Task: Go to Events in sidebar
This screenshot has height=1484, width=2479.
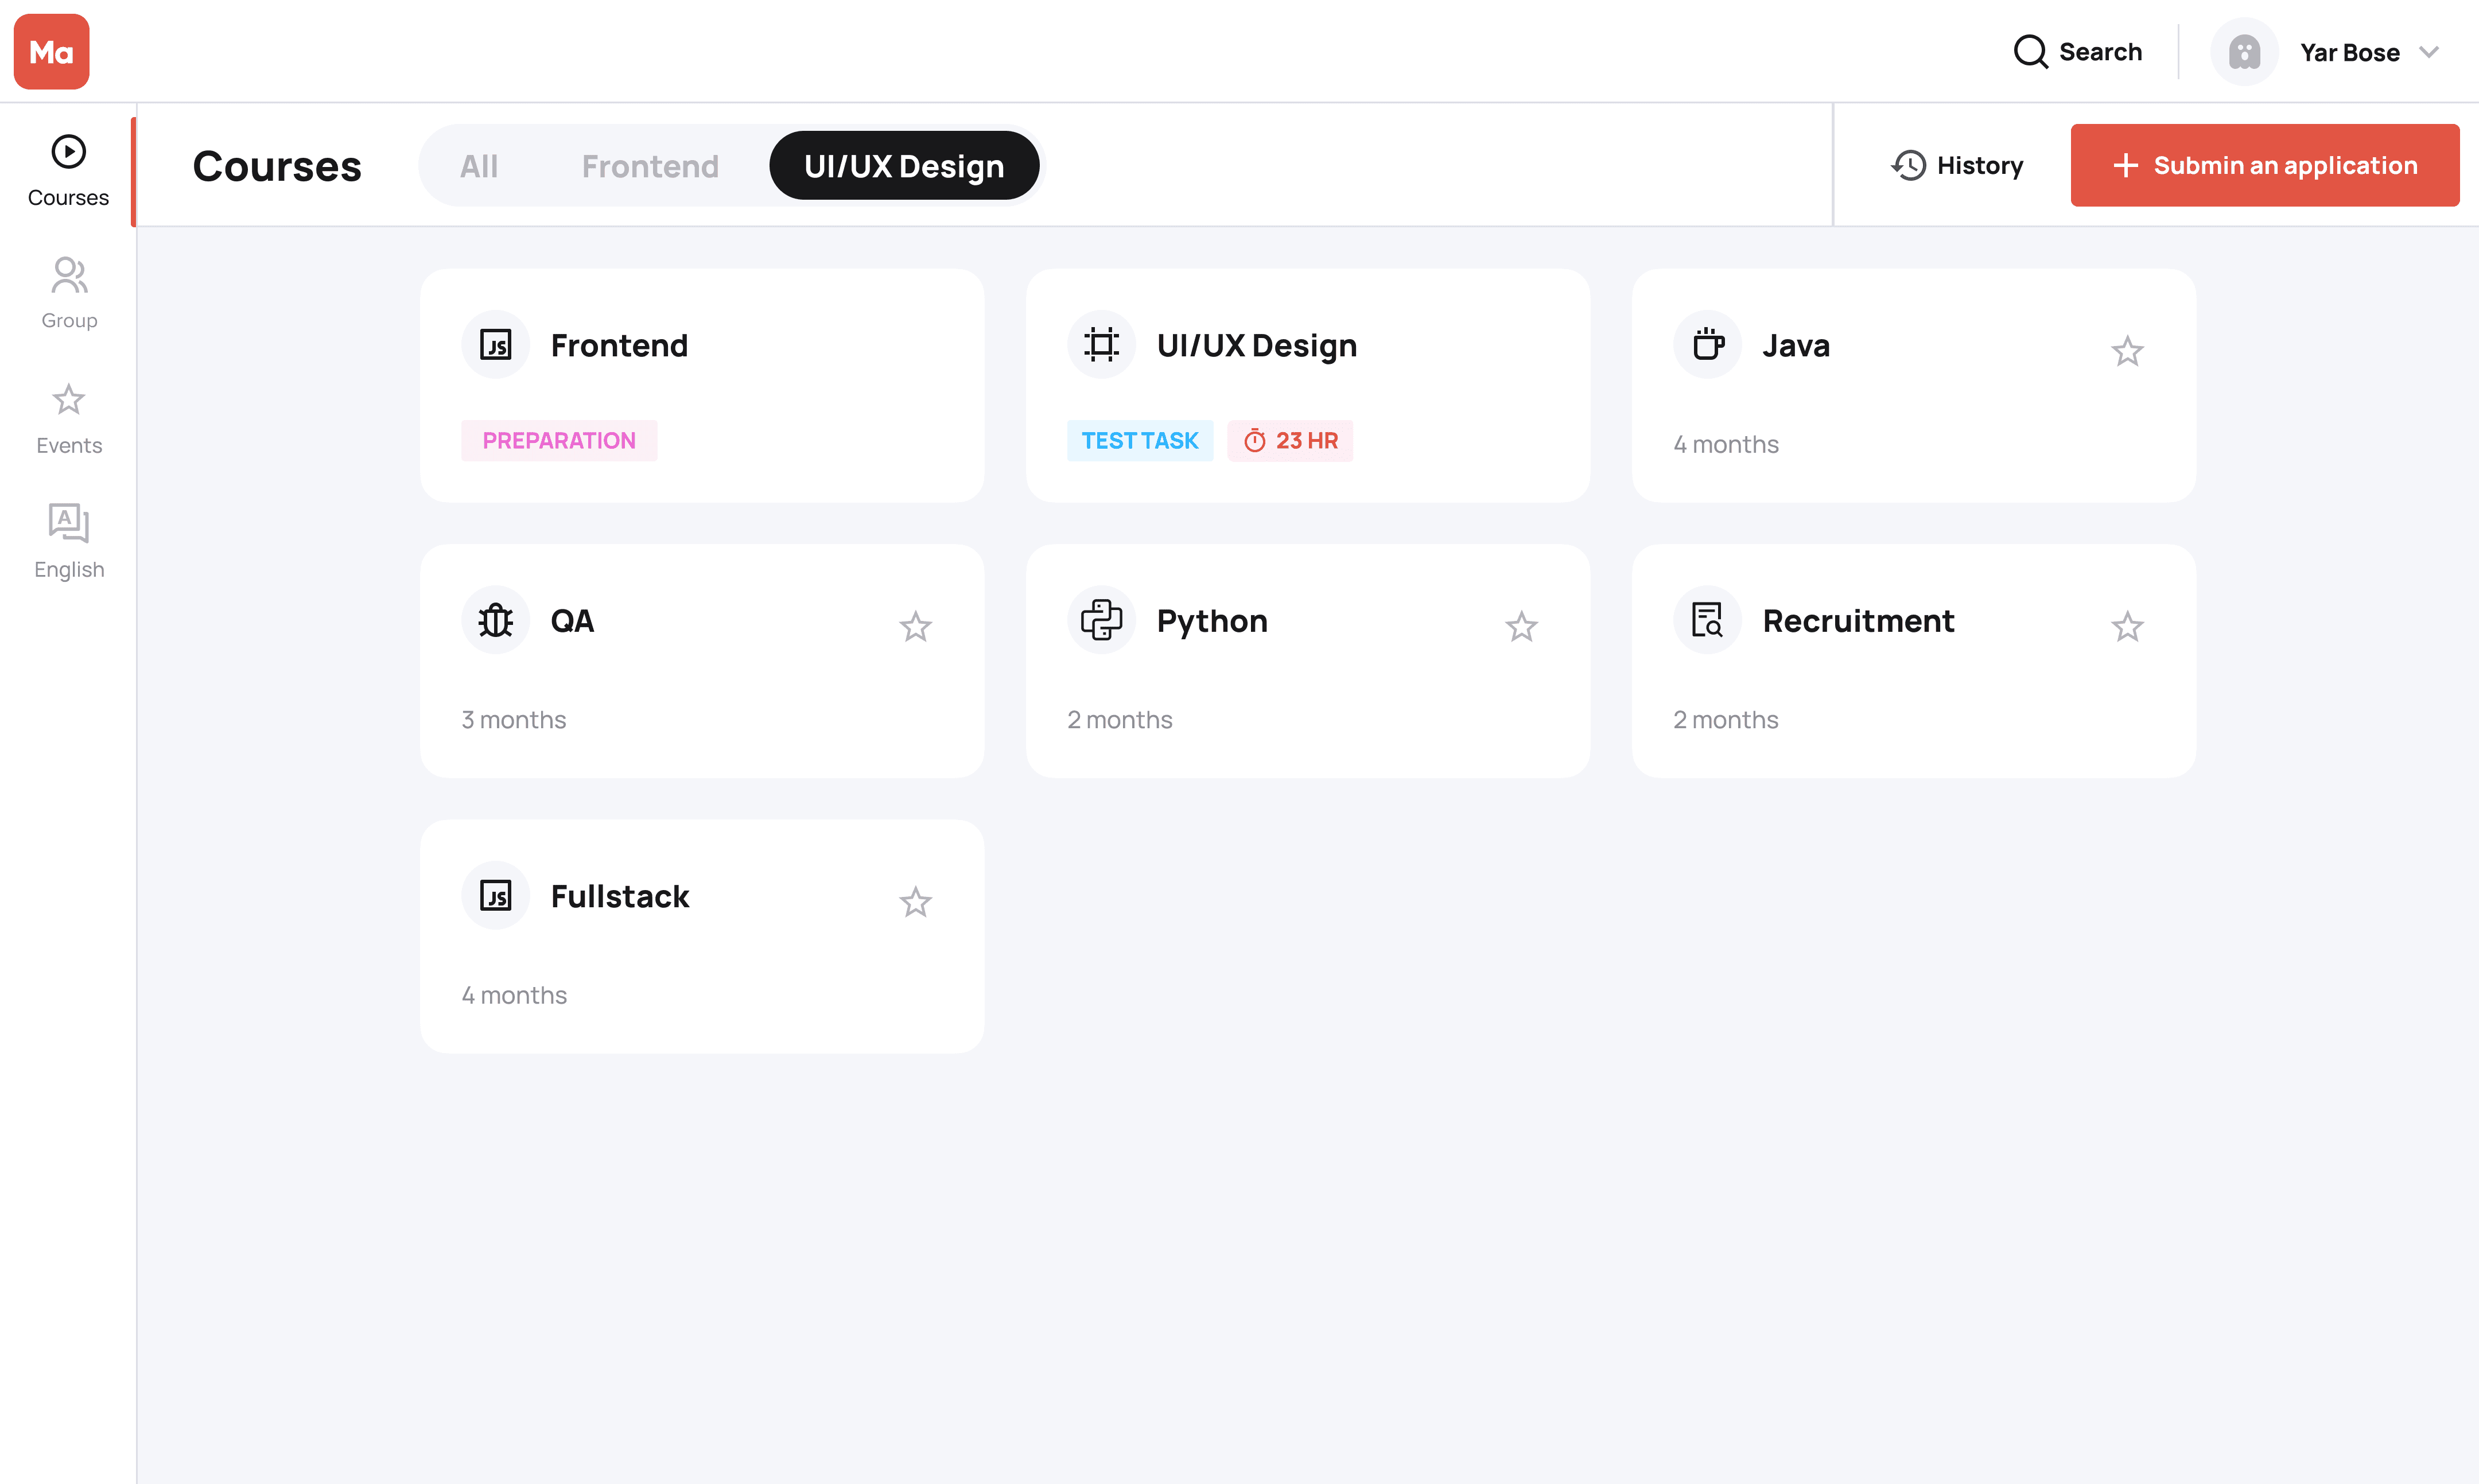Action: click(x=69, y=418)
